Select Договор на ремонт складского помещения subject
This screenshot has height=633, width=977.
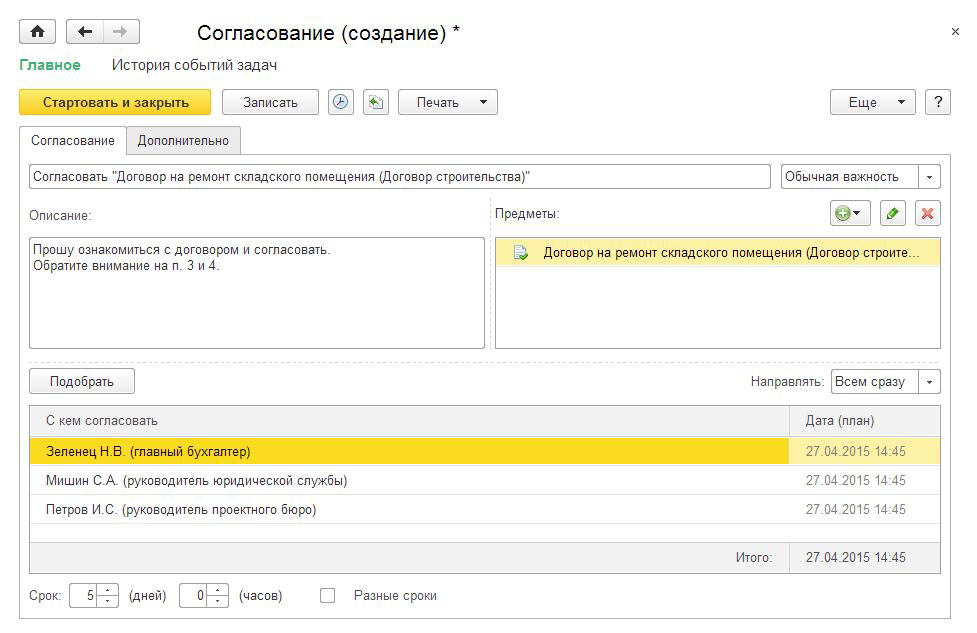pos(718,253)
